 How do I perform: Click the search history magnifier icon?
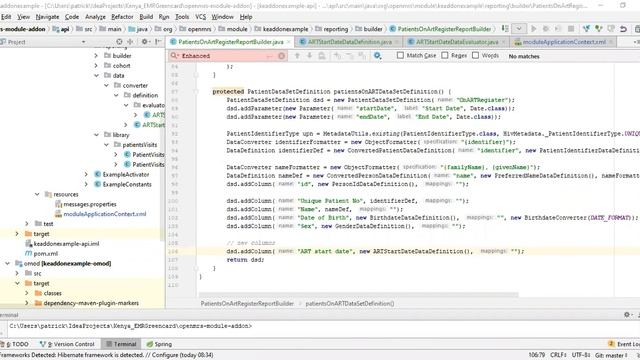pyautogui.click(x=175, y=56)
